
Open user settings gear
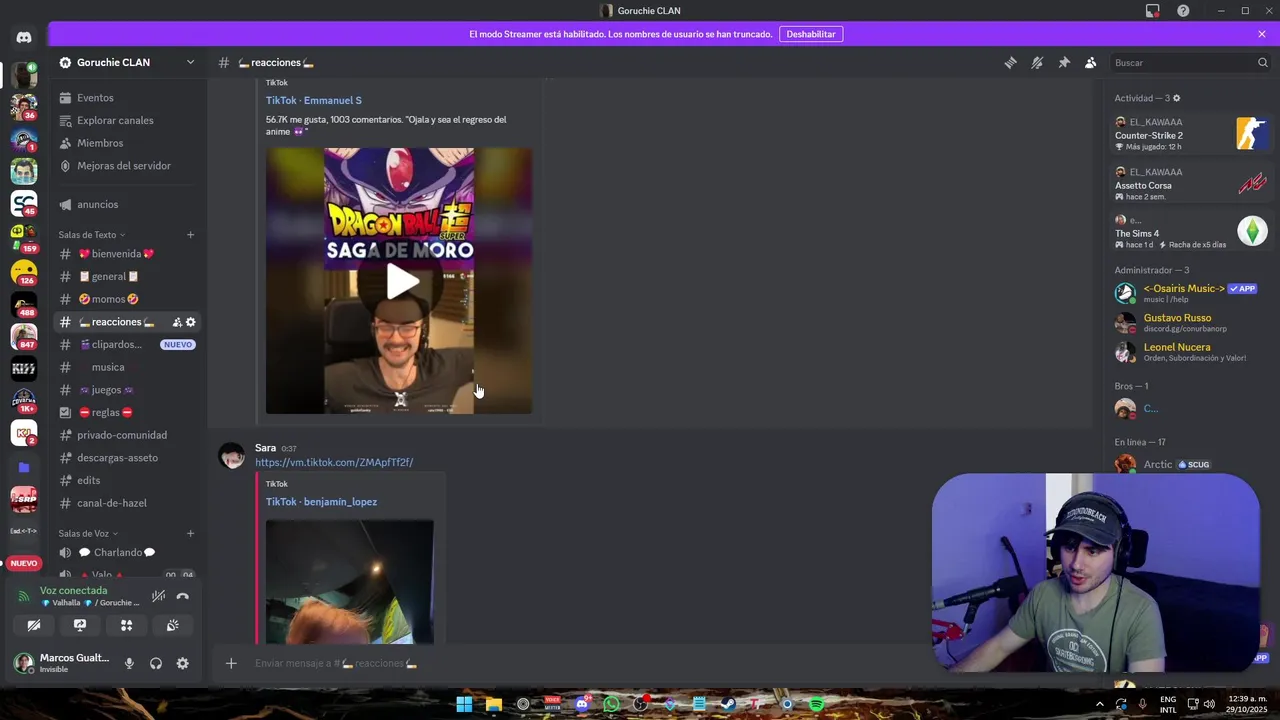[182, 663]
